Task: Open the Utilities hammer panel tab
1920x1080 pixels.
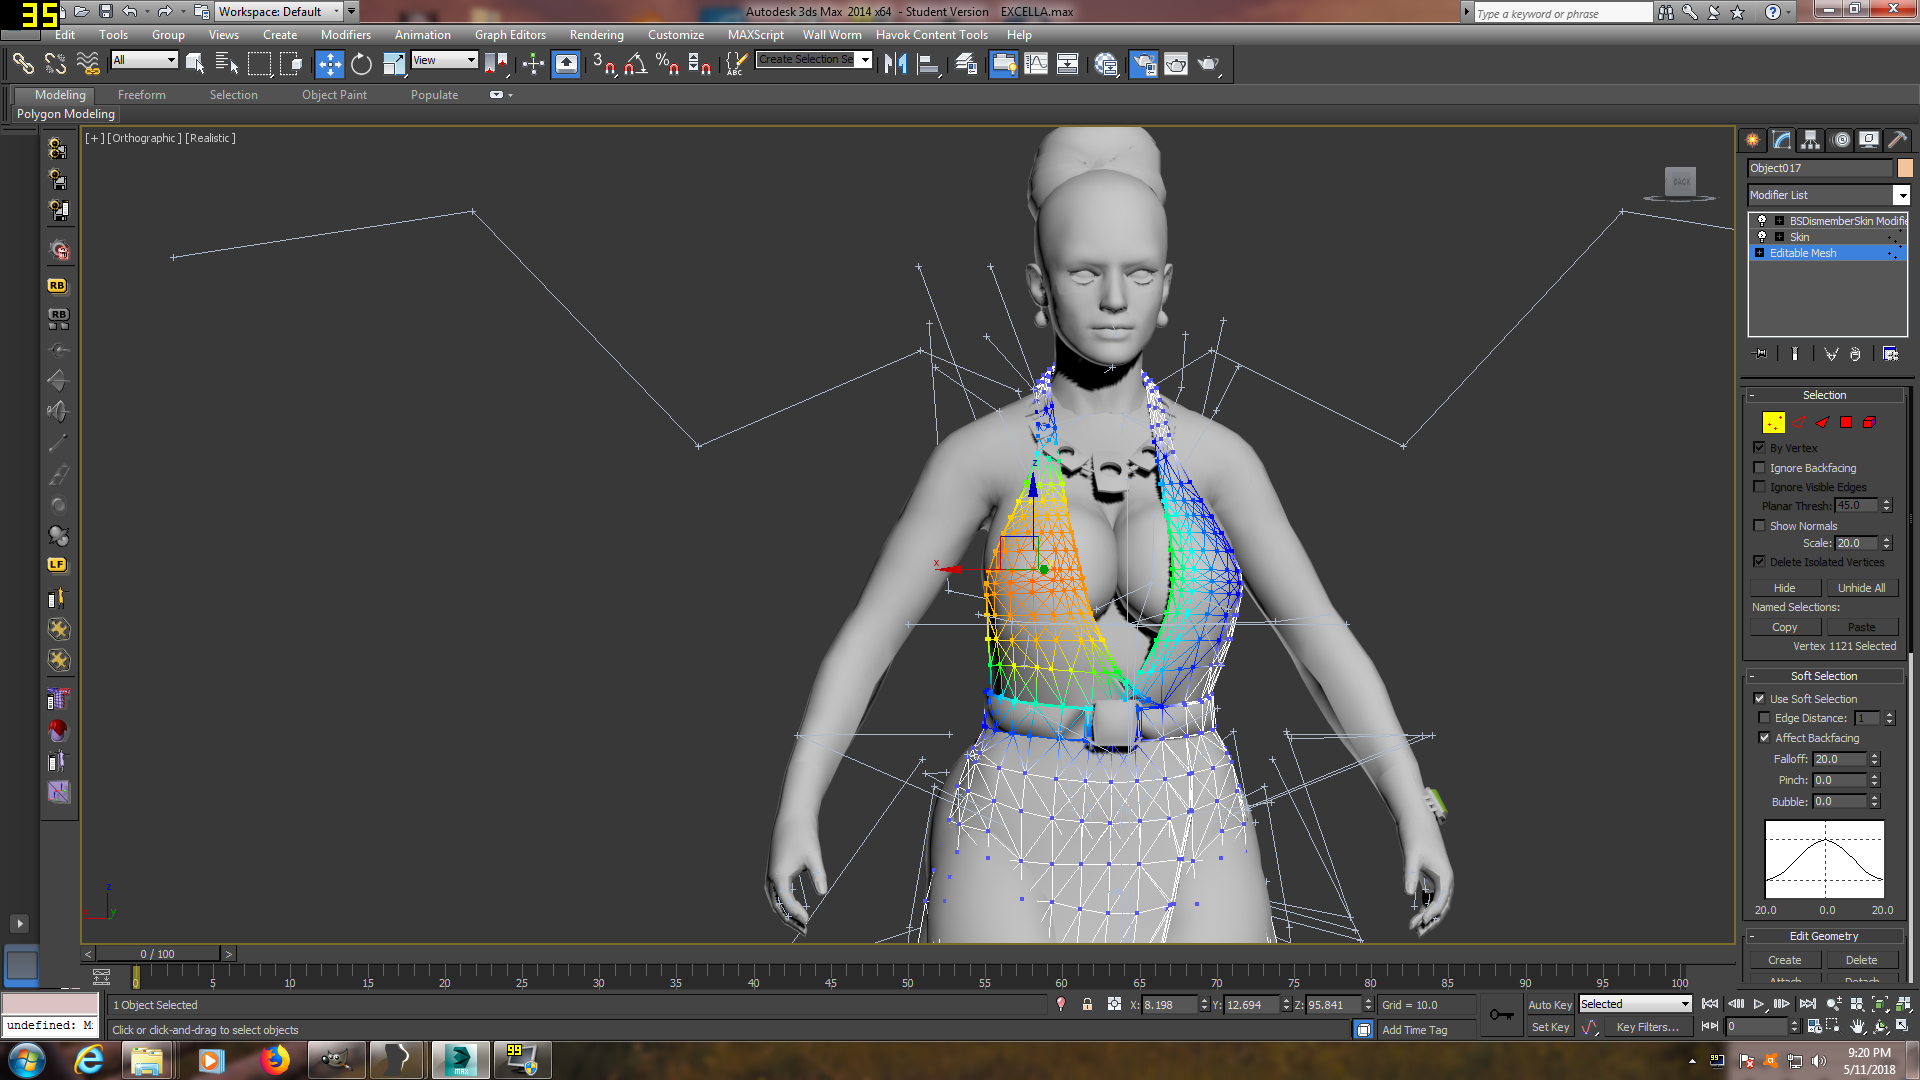Action: click(x=1897, y=140)
